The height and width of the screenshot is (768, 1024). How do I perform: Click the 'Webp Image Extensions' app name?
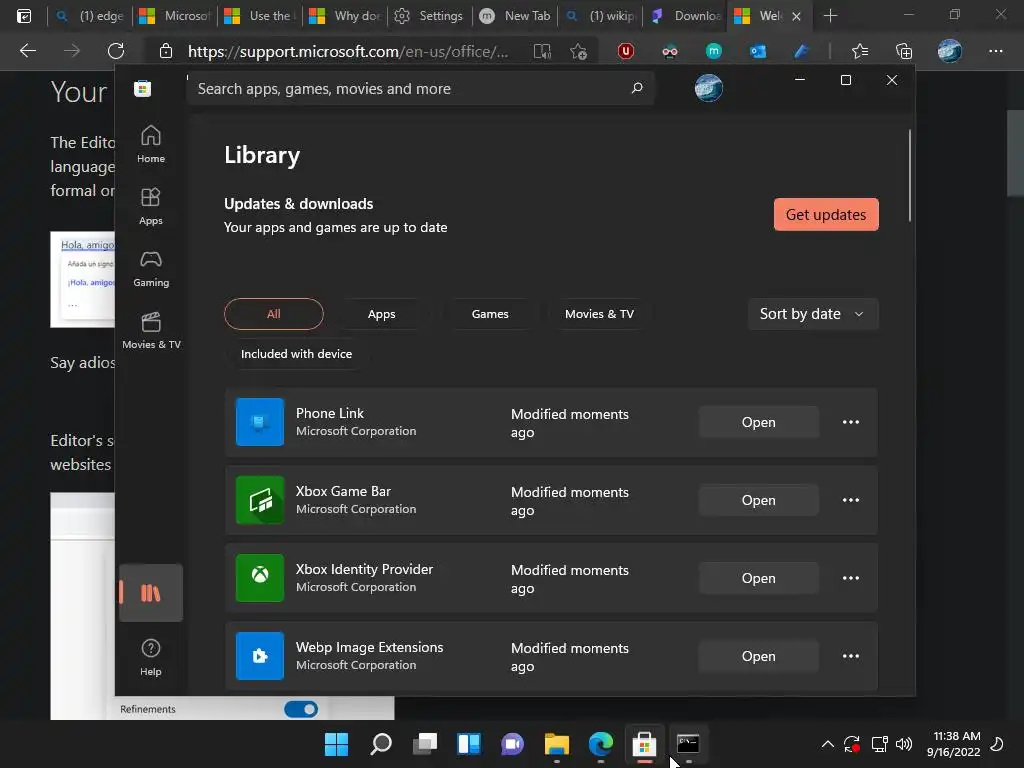pyautogui.click(x=369, y=647)
